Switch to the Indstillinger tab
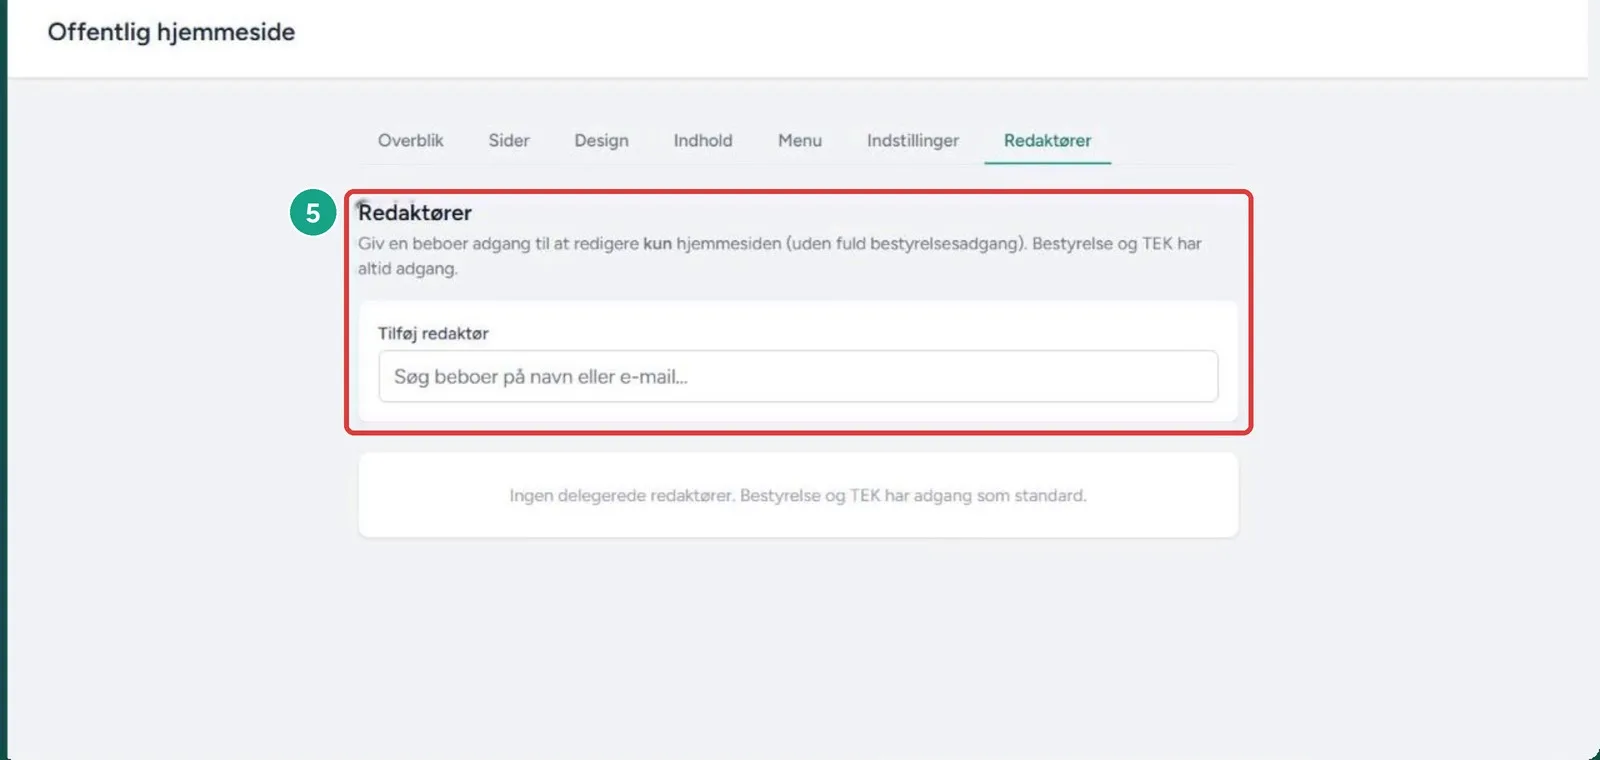The height and width of the screenshot is (760, 1600). point(913,141)
